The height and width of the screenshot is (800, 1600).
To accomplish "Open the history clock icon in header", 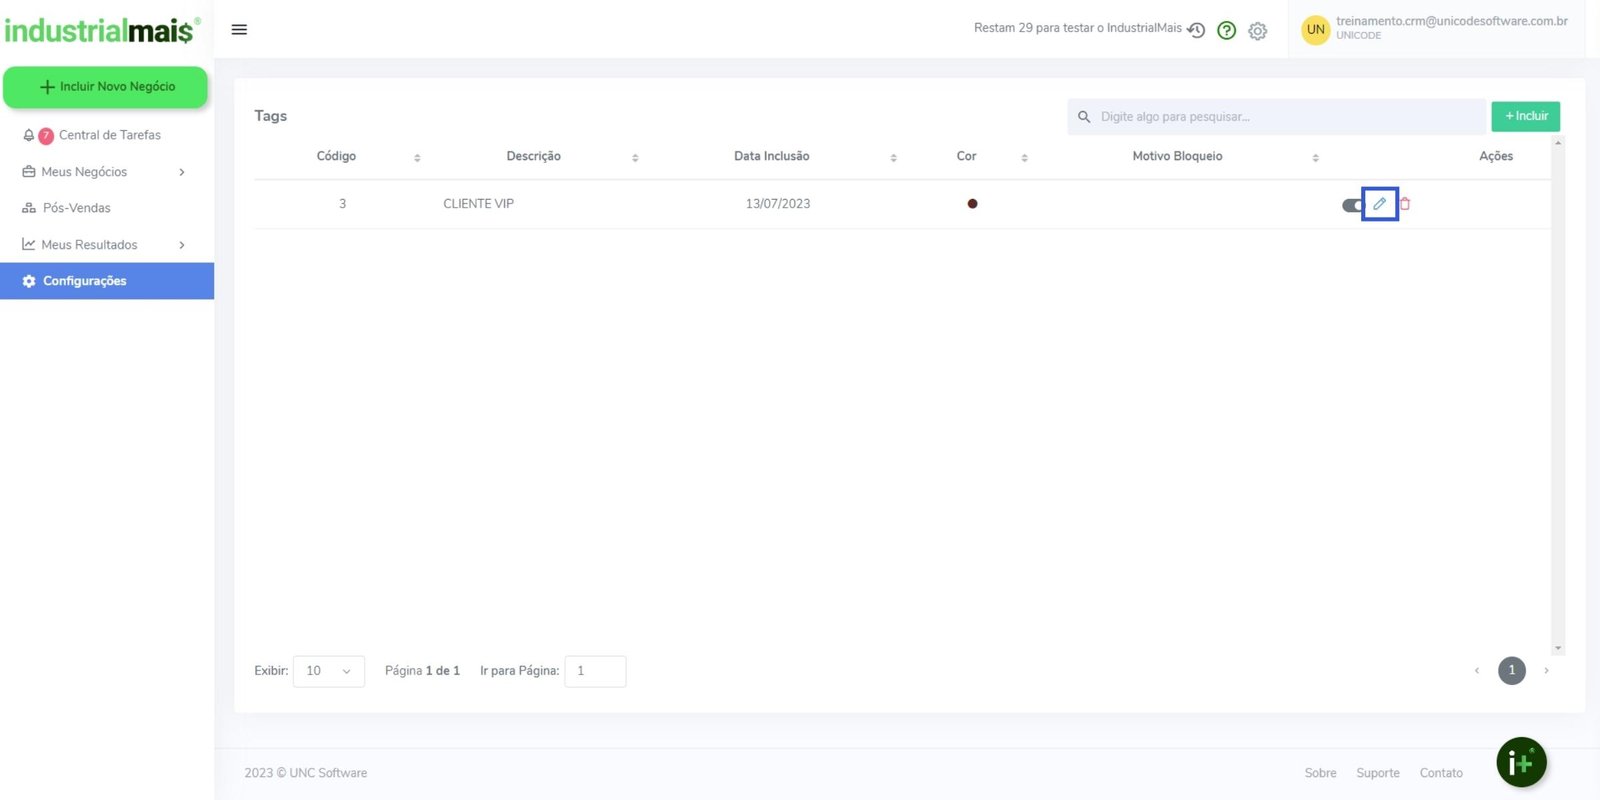I will [x=1196, y=30].
